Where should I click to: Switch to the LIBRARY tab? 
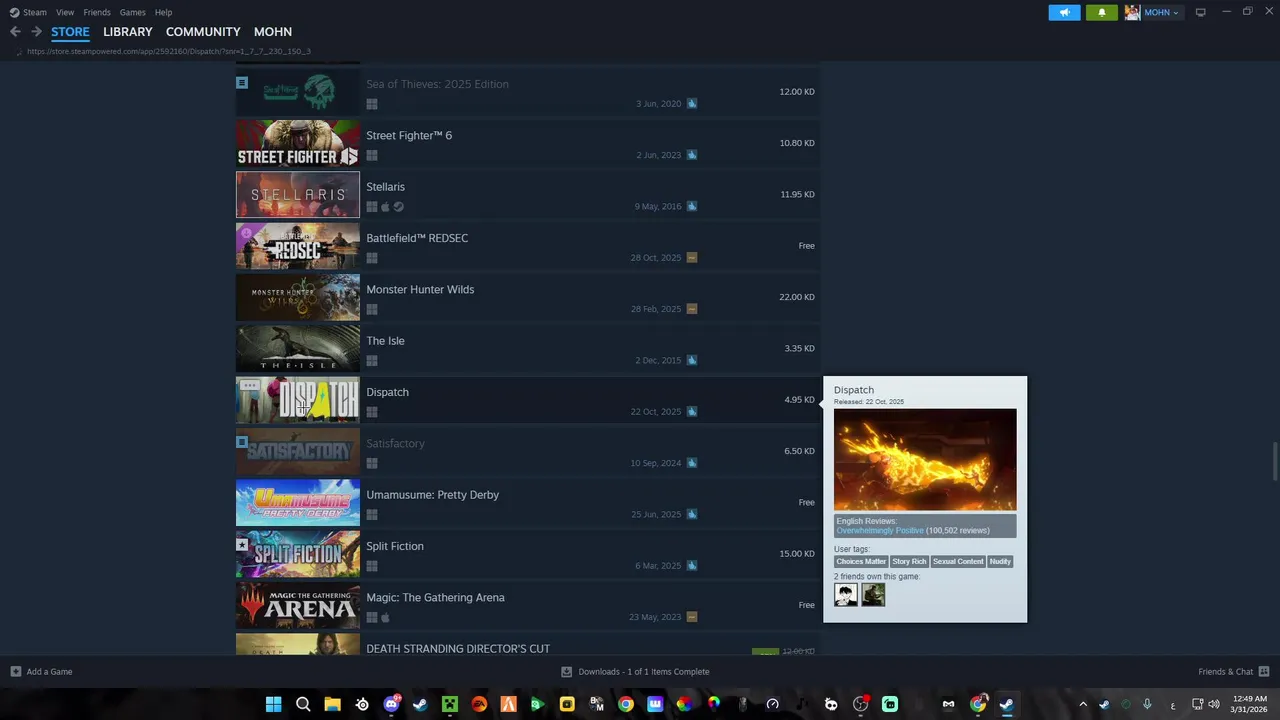(128, 32)
